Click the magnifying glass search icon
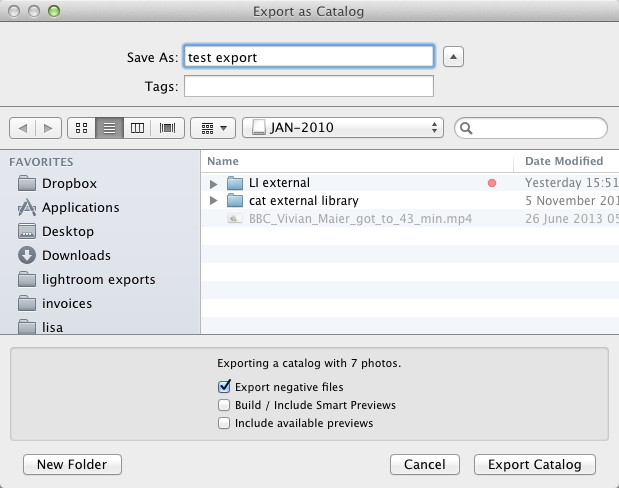The width and height of the screenshot is (619, 488). coord(466,128)
